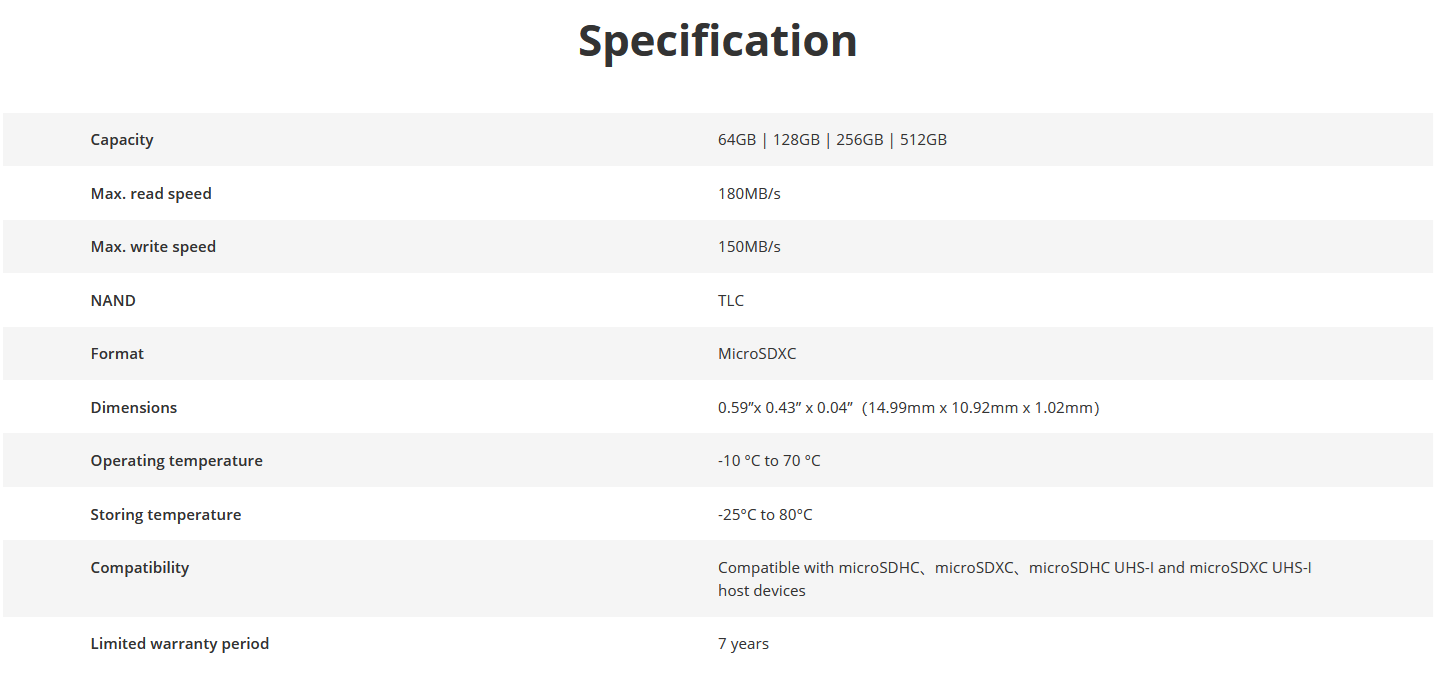The width and height of the screenshot is (1439, 673).
Task: Click the Compatibility row label
Action: 140,568
